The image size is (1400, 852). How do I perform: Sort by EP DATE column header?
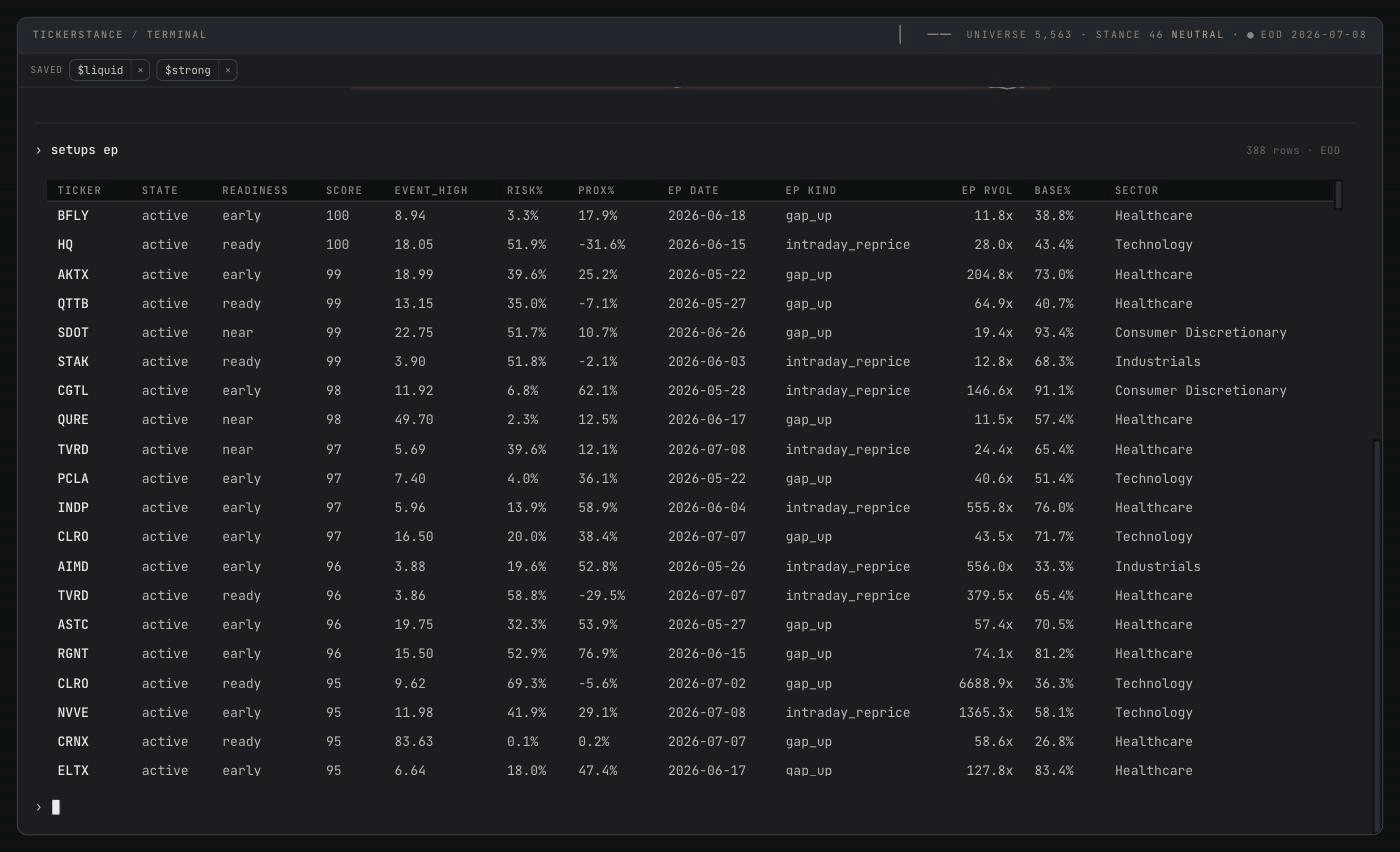(x=693, y=190)
